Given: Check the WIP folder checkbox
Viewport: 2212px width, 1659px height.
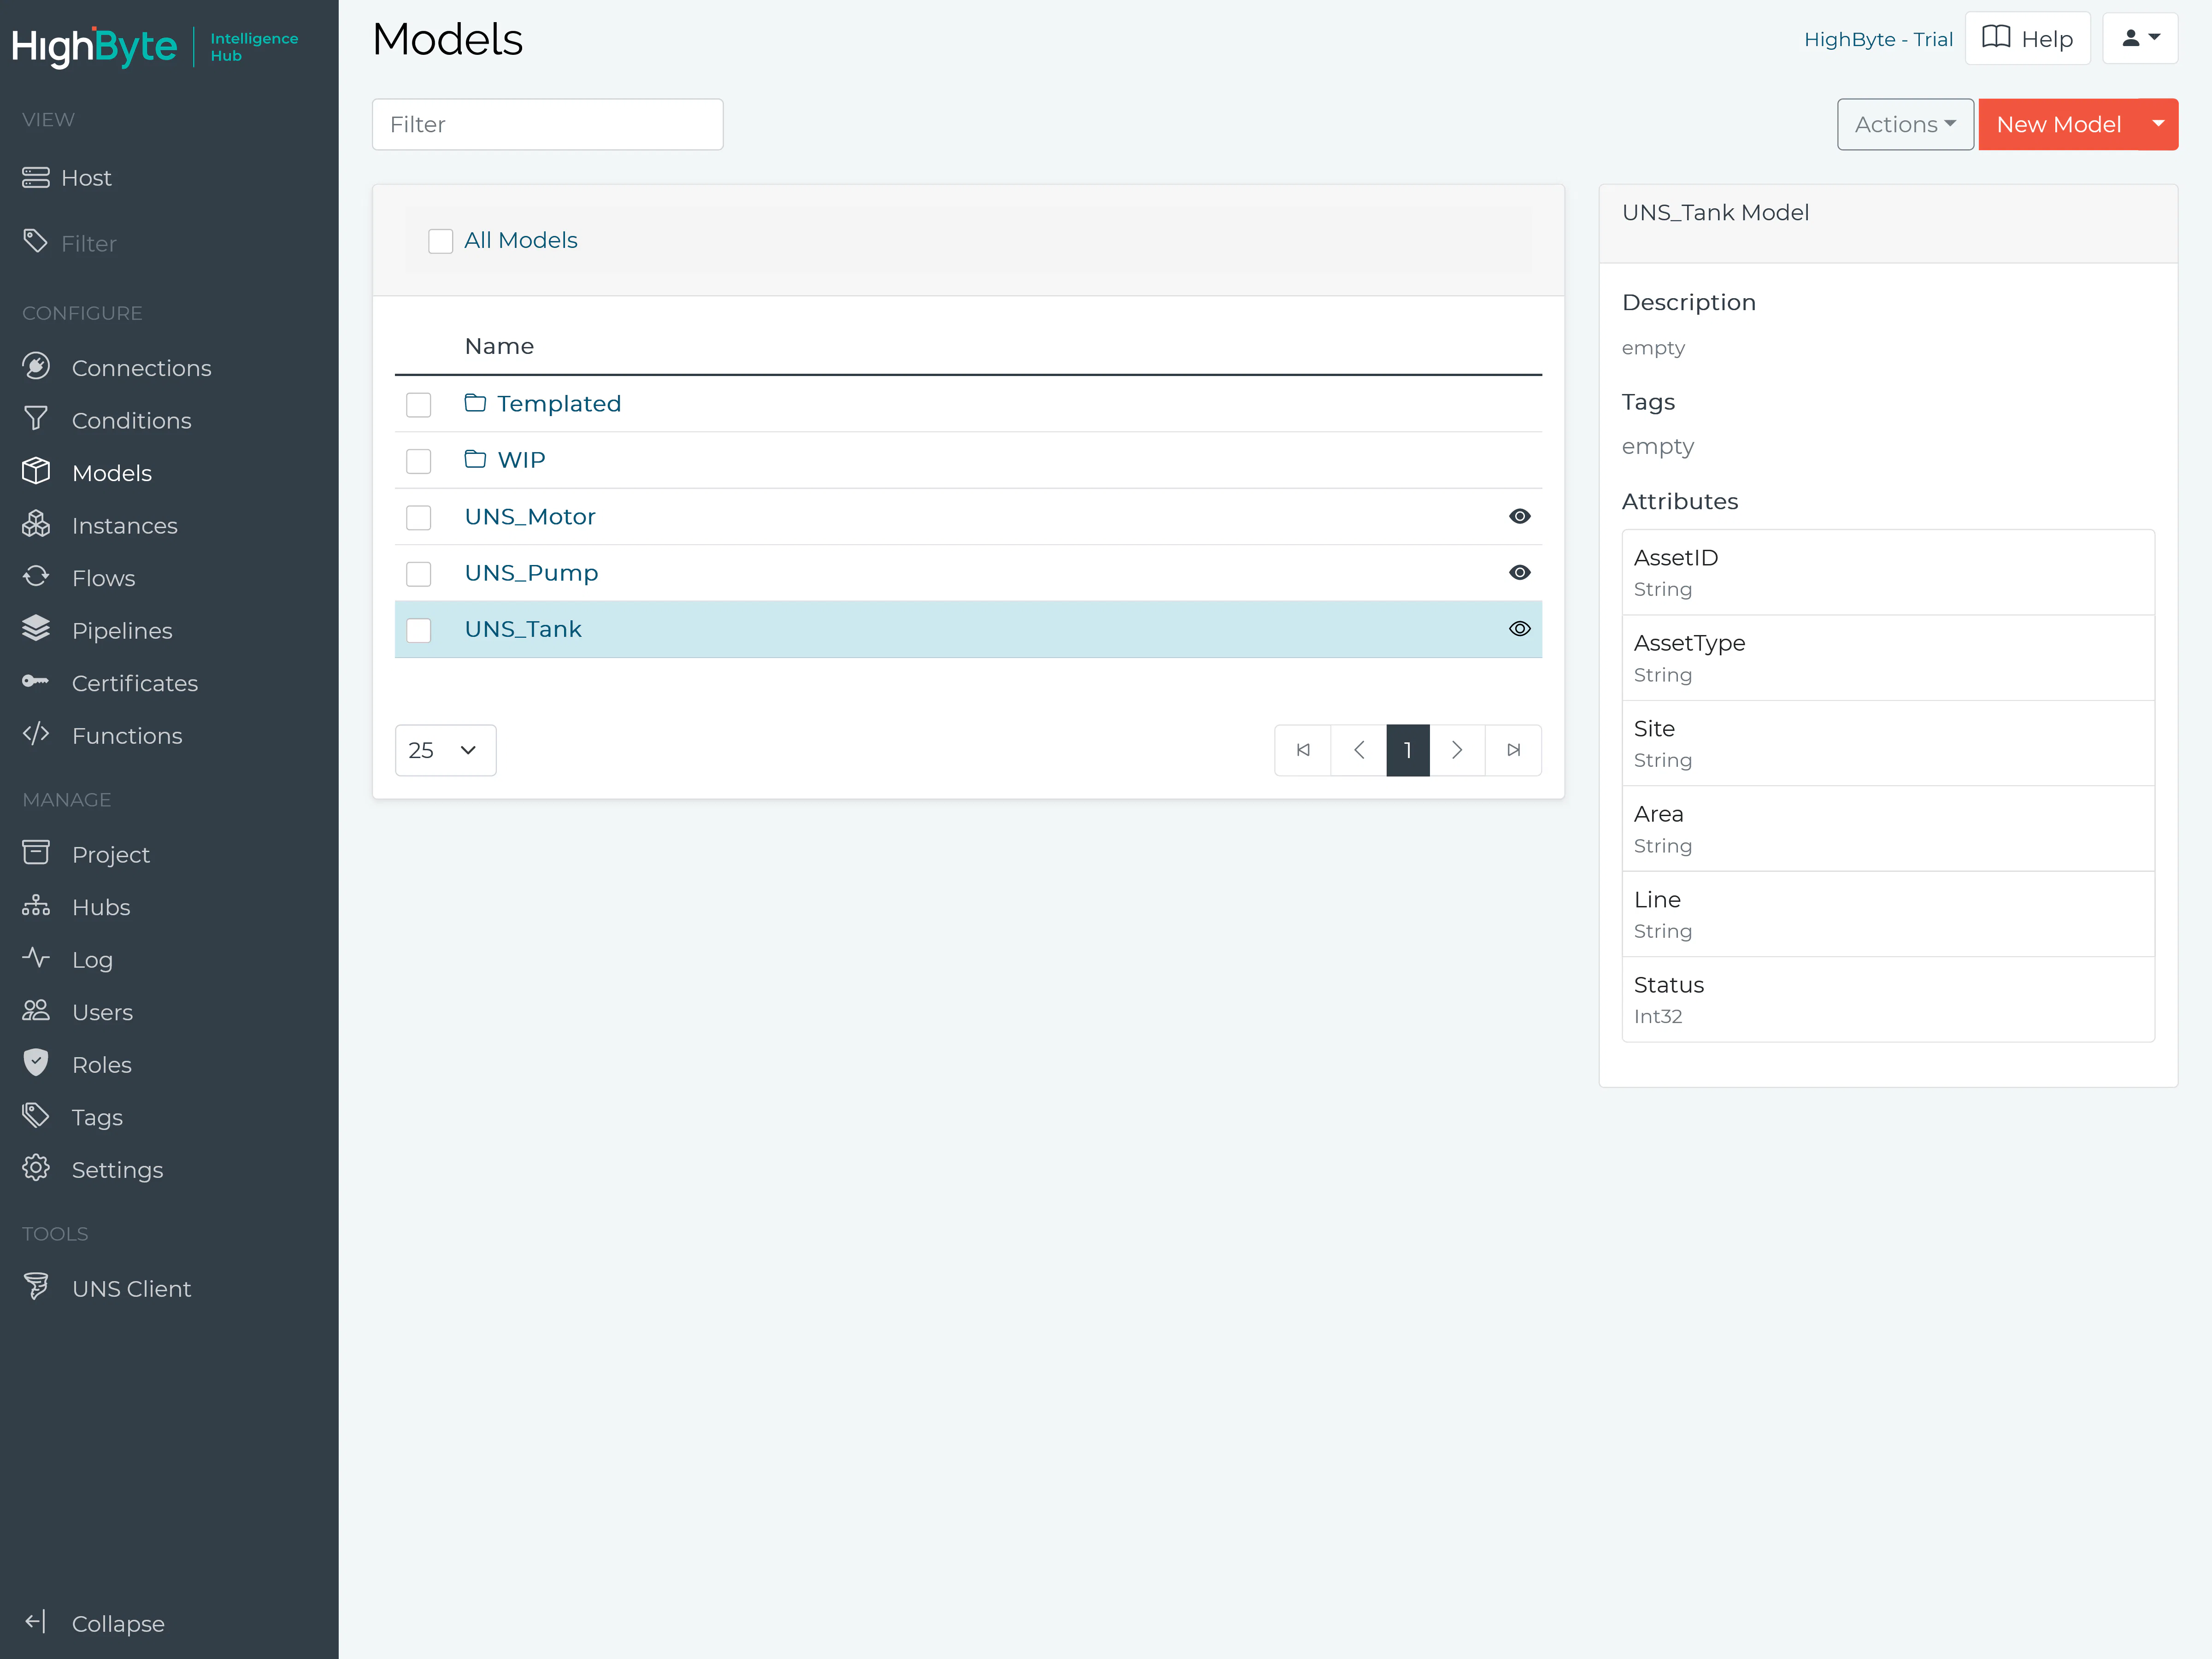Looking at the screenshot, I should (x=418, y=461).
